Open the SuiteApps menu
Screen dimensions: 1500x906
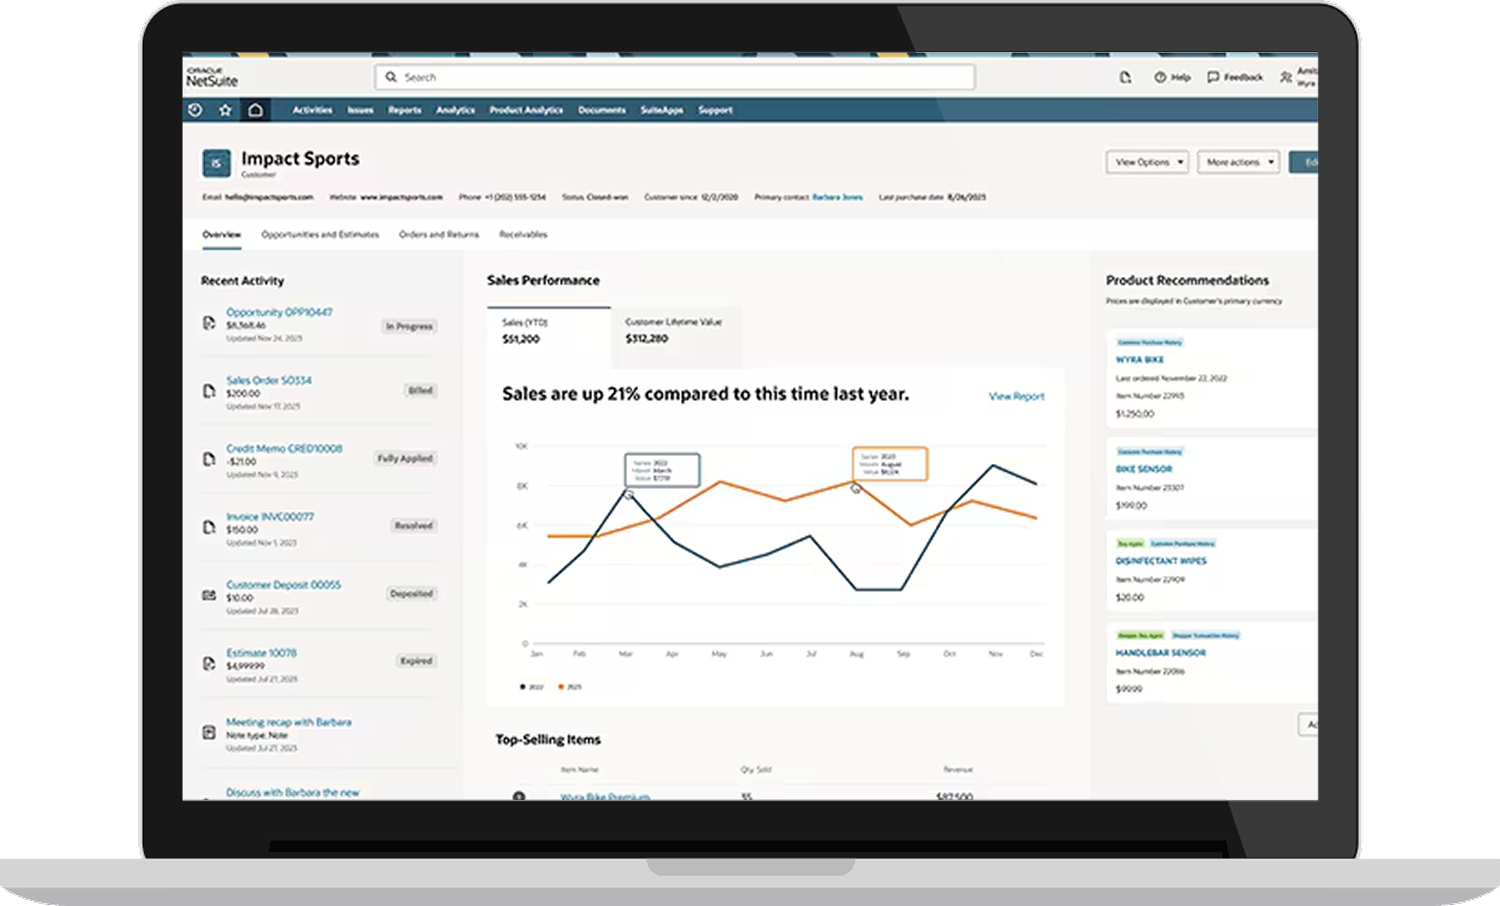[662, 110]
